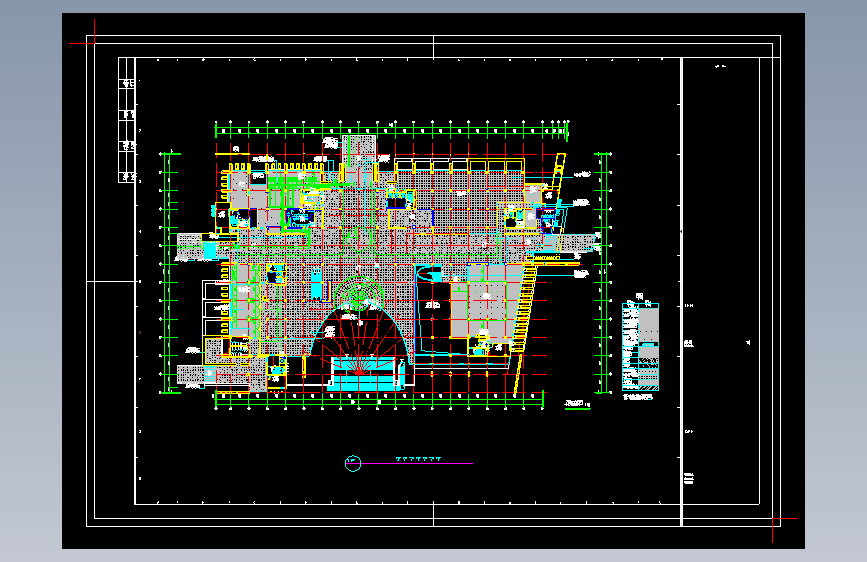Click the yellow diagonal staircase on the plan's right
This screenshot has height=562, width=867.
click(522, 308)
